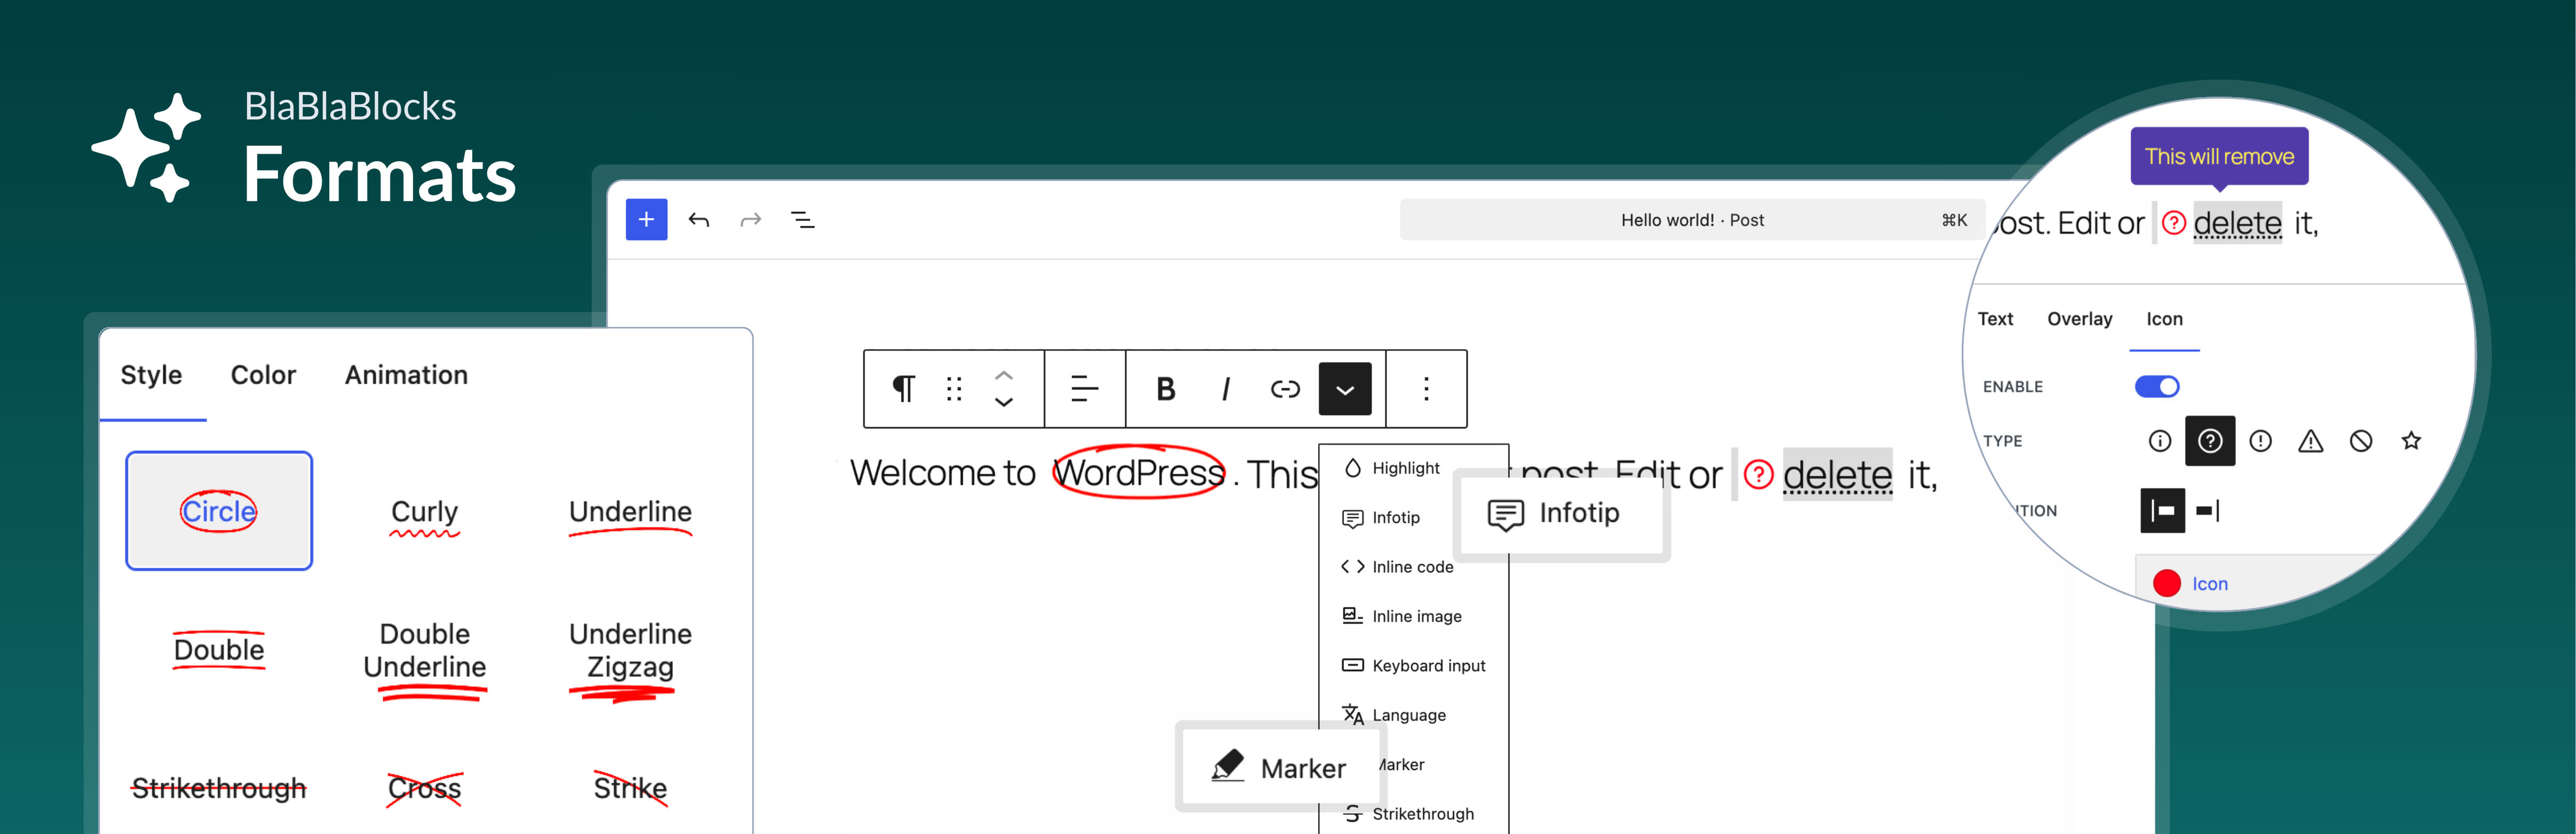This screenshot has width=2576, height=834.
Task: Toggle the Enable switch for icon
Action: (x=2157, y=387)
